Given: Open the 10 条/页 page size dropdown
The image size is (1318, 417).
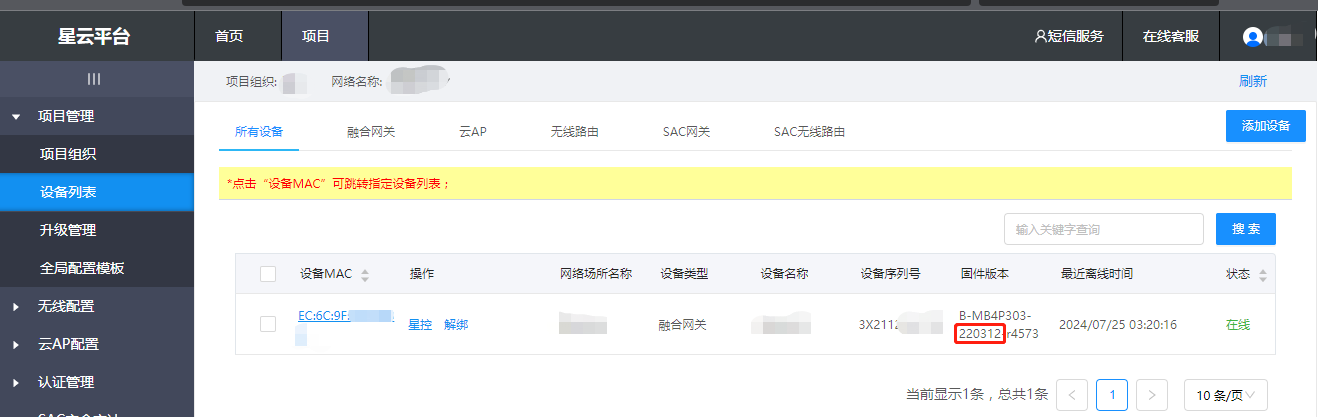Looking at the screenshot, I should point(1225,394).
